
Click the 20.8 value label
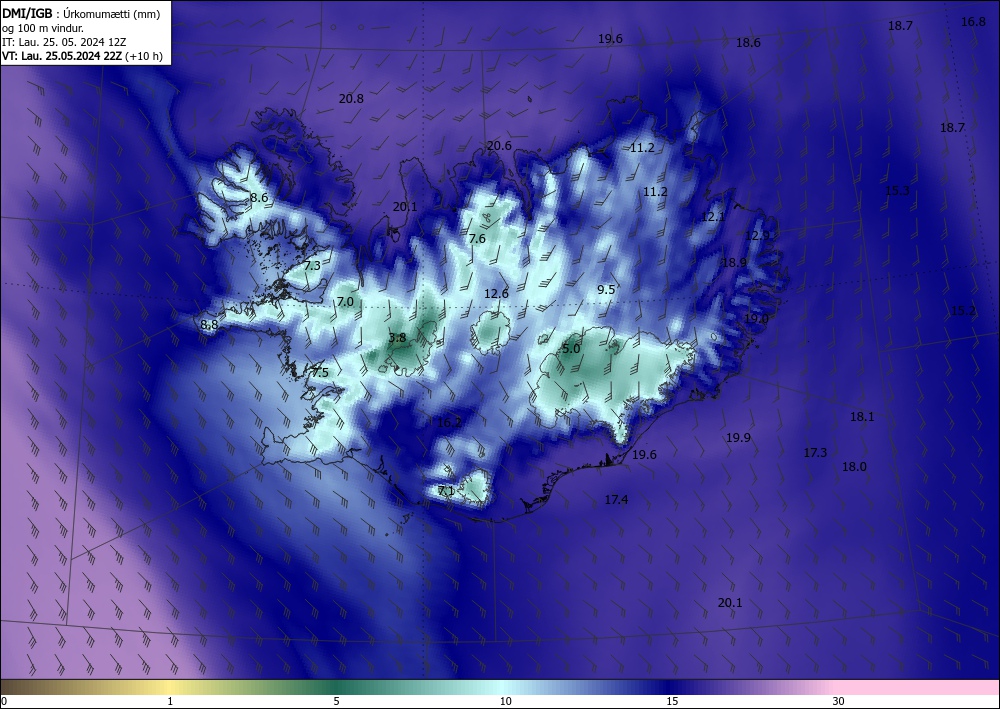351,99
